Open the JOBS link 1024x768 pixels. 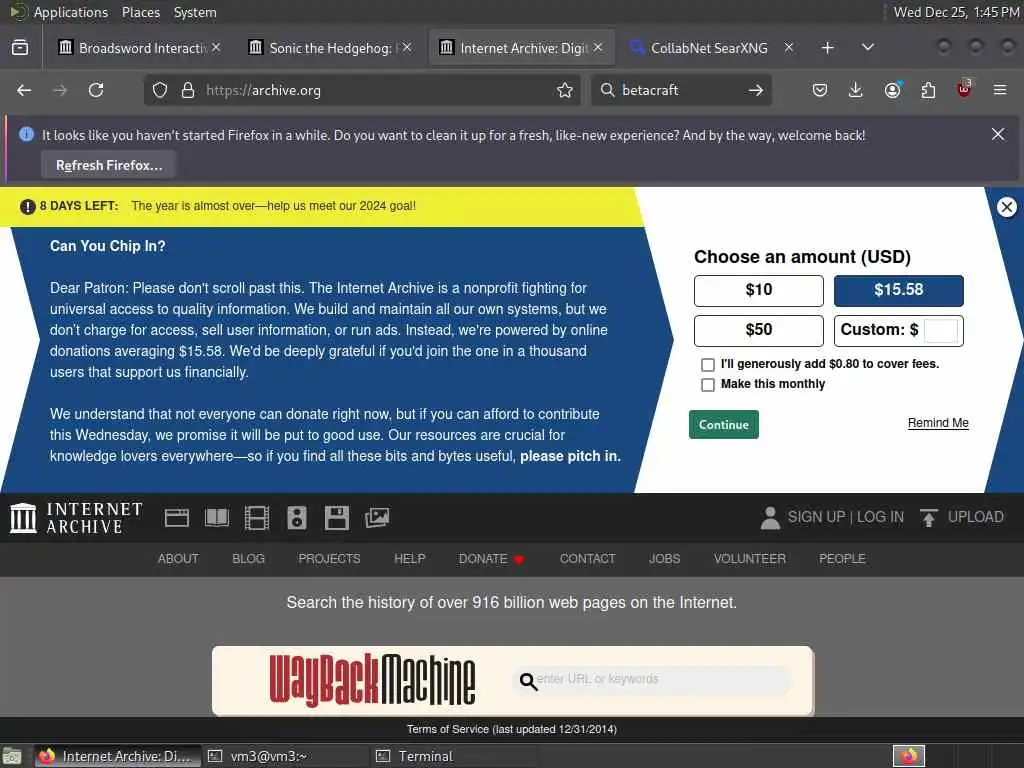coord(664,559)
